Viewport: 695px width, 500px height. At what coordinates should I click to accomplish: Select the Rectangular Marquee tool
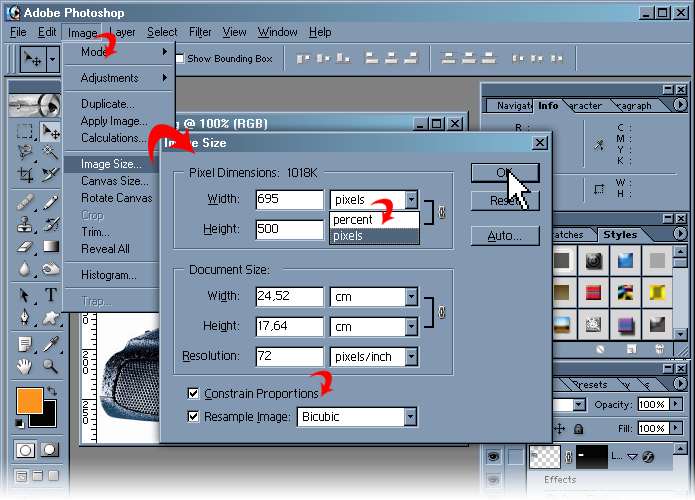(x=25, y=132)
